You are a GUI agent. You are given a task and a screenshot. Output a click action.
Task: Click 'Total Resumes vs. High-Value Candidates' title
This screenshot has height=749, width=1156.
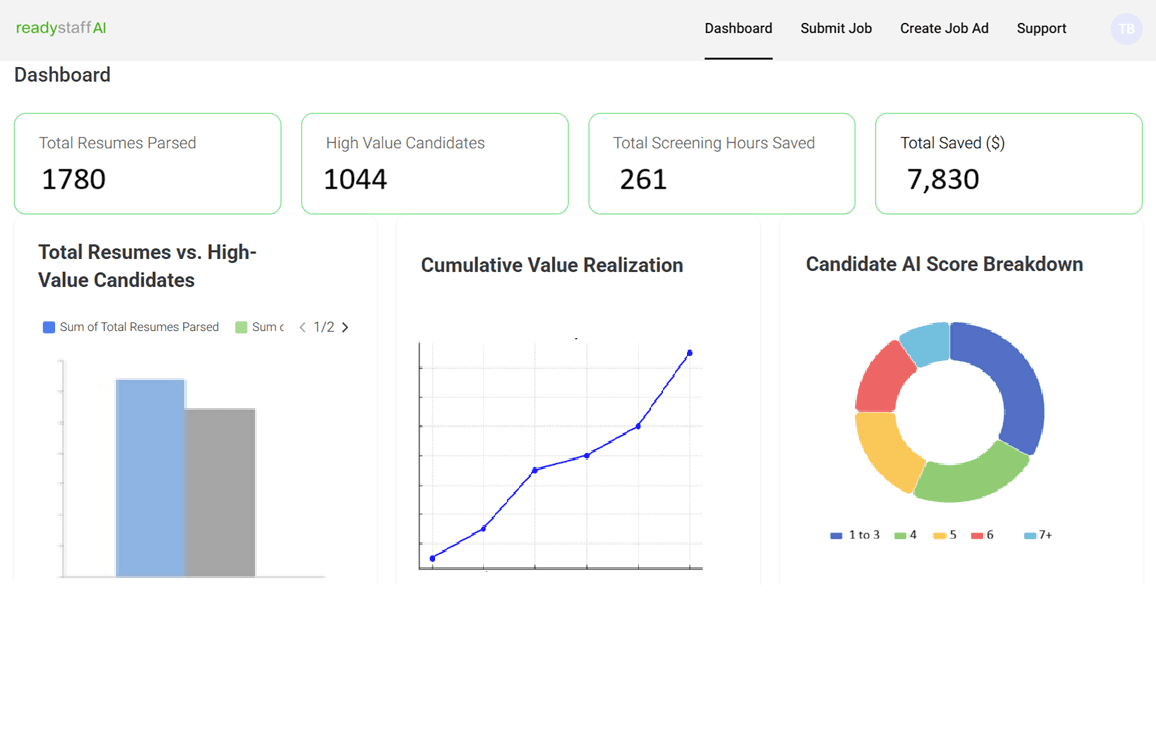pyautogui.click(x=147, y=266)
